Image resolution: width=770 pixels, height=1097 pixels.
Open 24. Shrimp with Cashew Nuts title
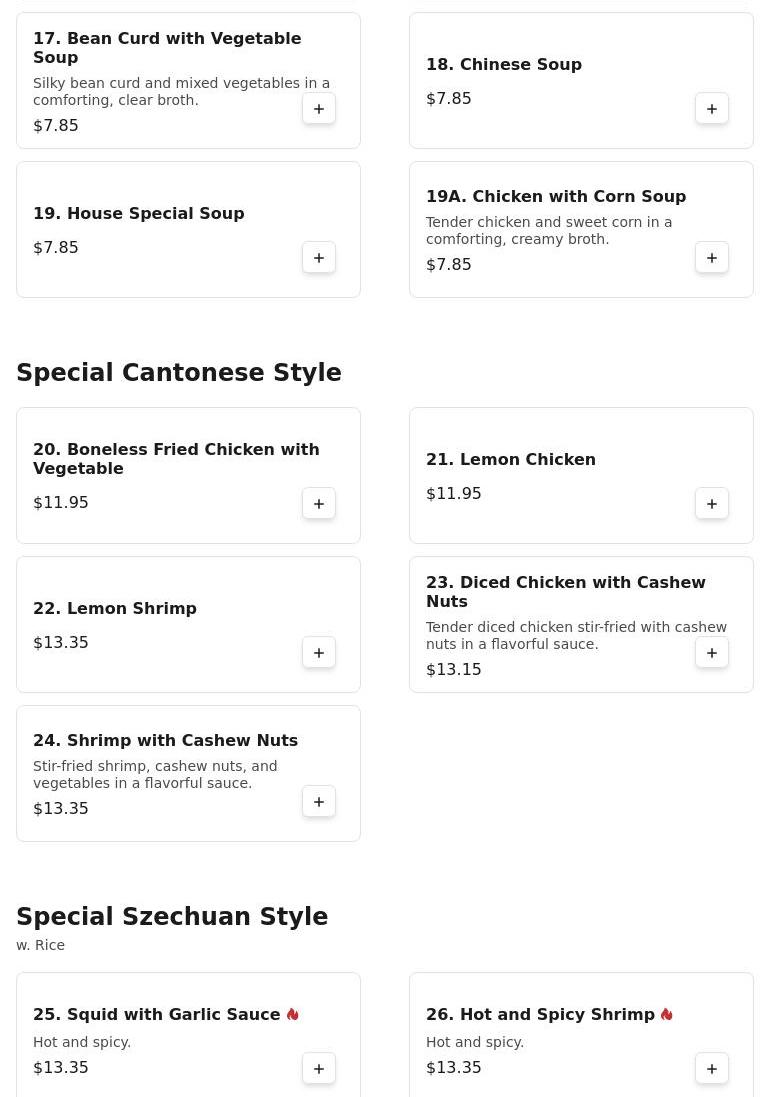[165, 740]
